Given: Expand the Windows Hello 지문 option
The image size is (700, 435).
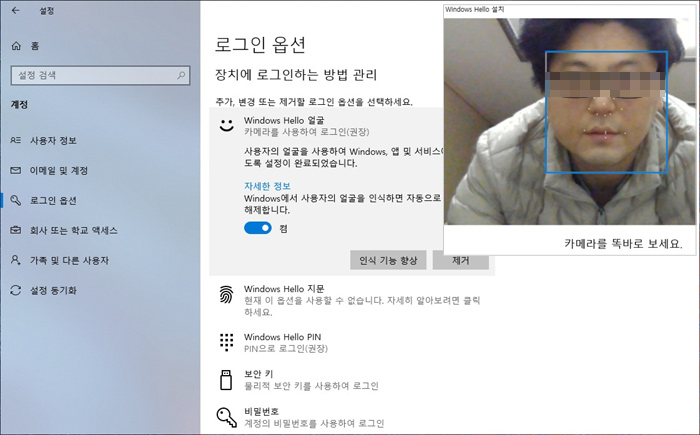Looking at the screenshot, I should (352, 300).
